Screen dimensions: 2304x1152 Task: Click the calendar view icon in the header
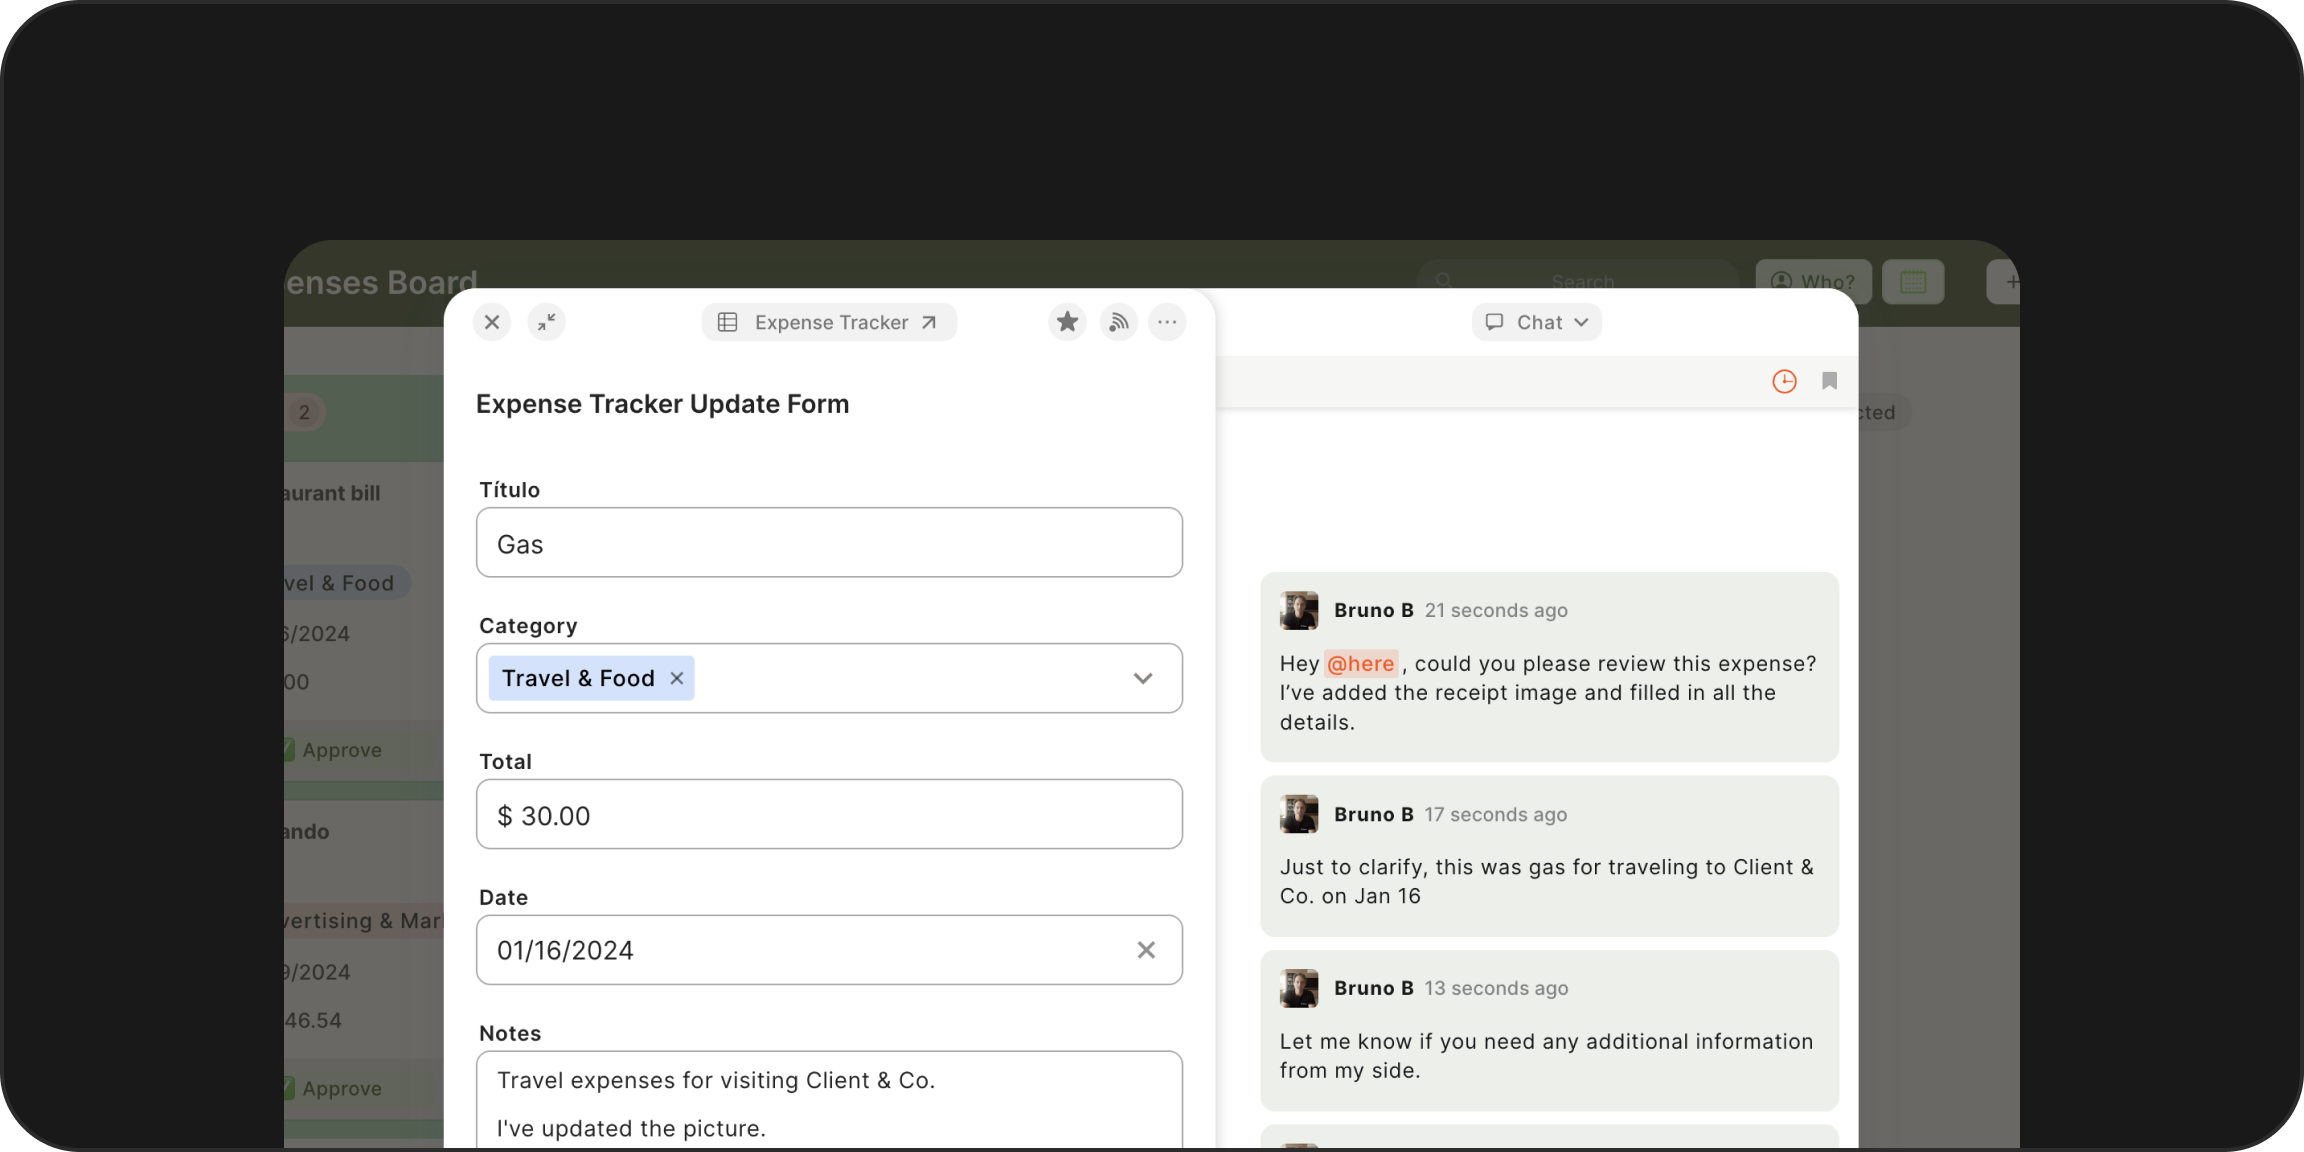1913,282
